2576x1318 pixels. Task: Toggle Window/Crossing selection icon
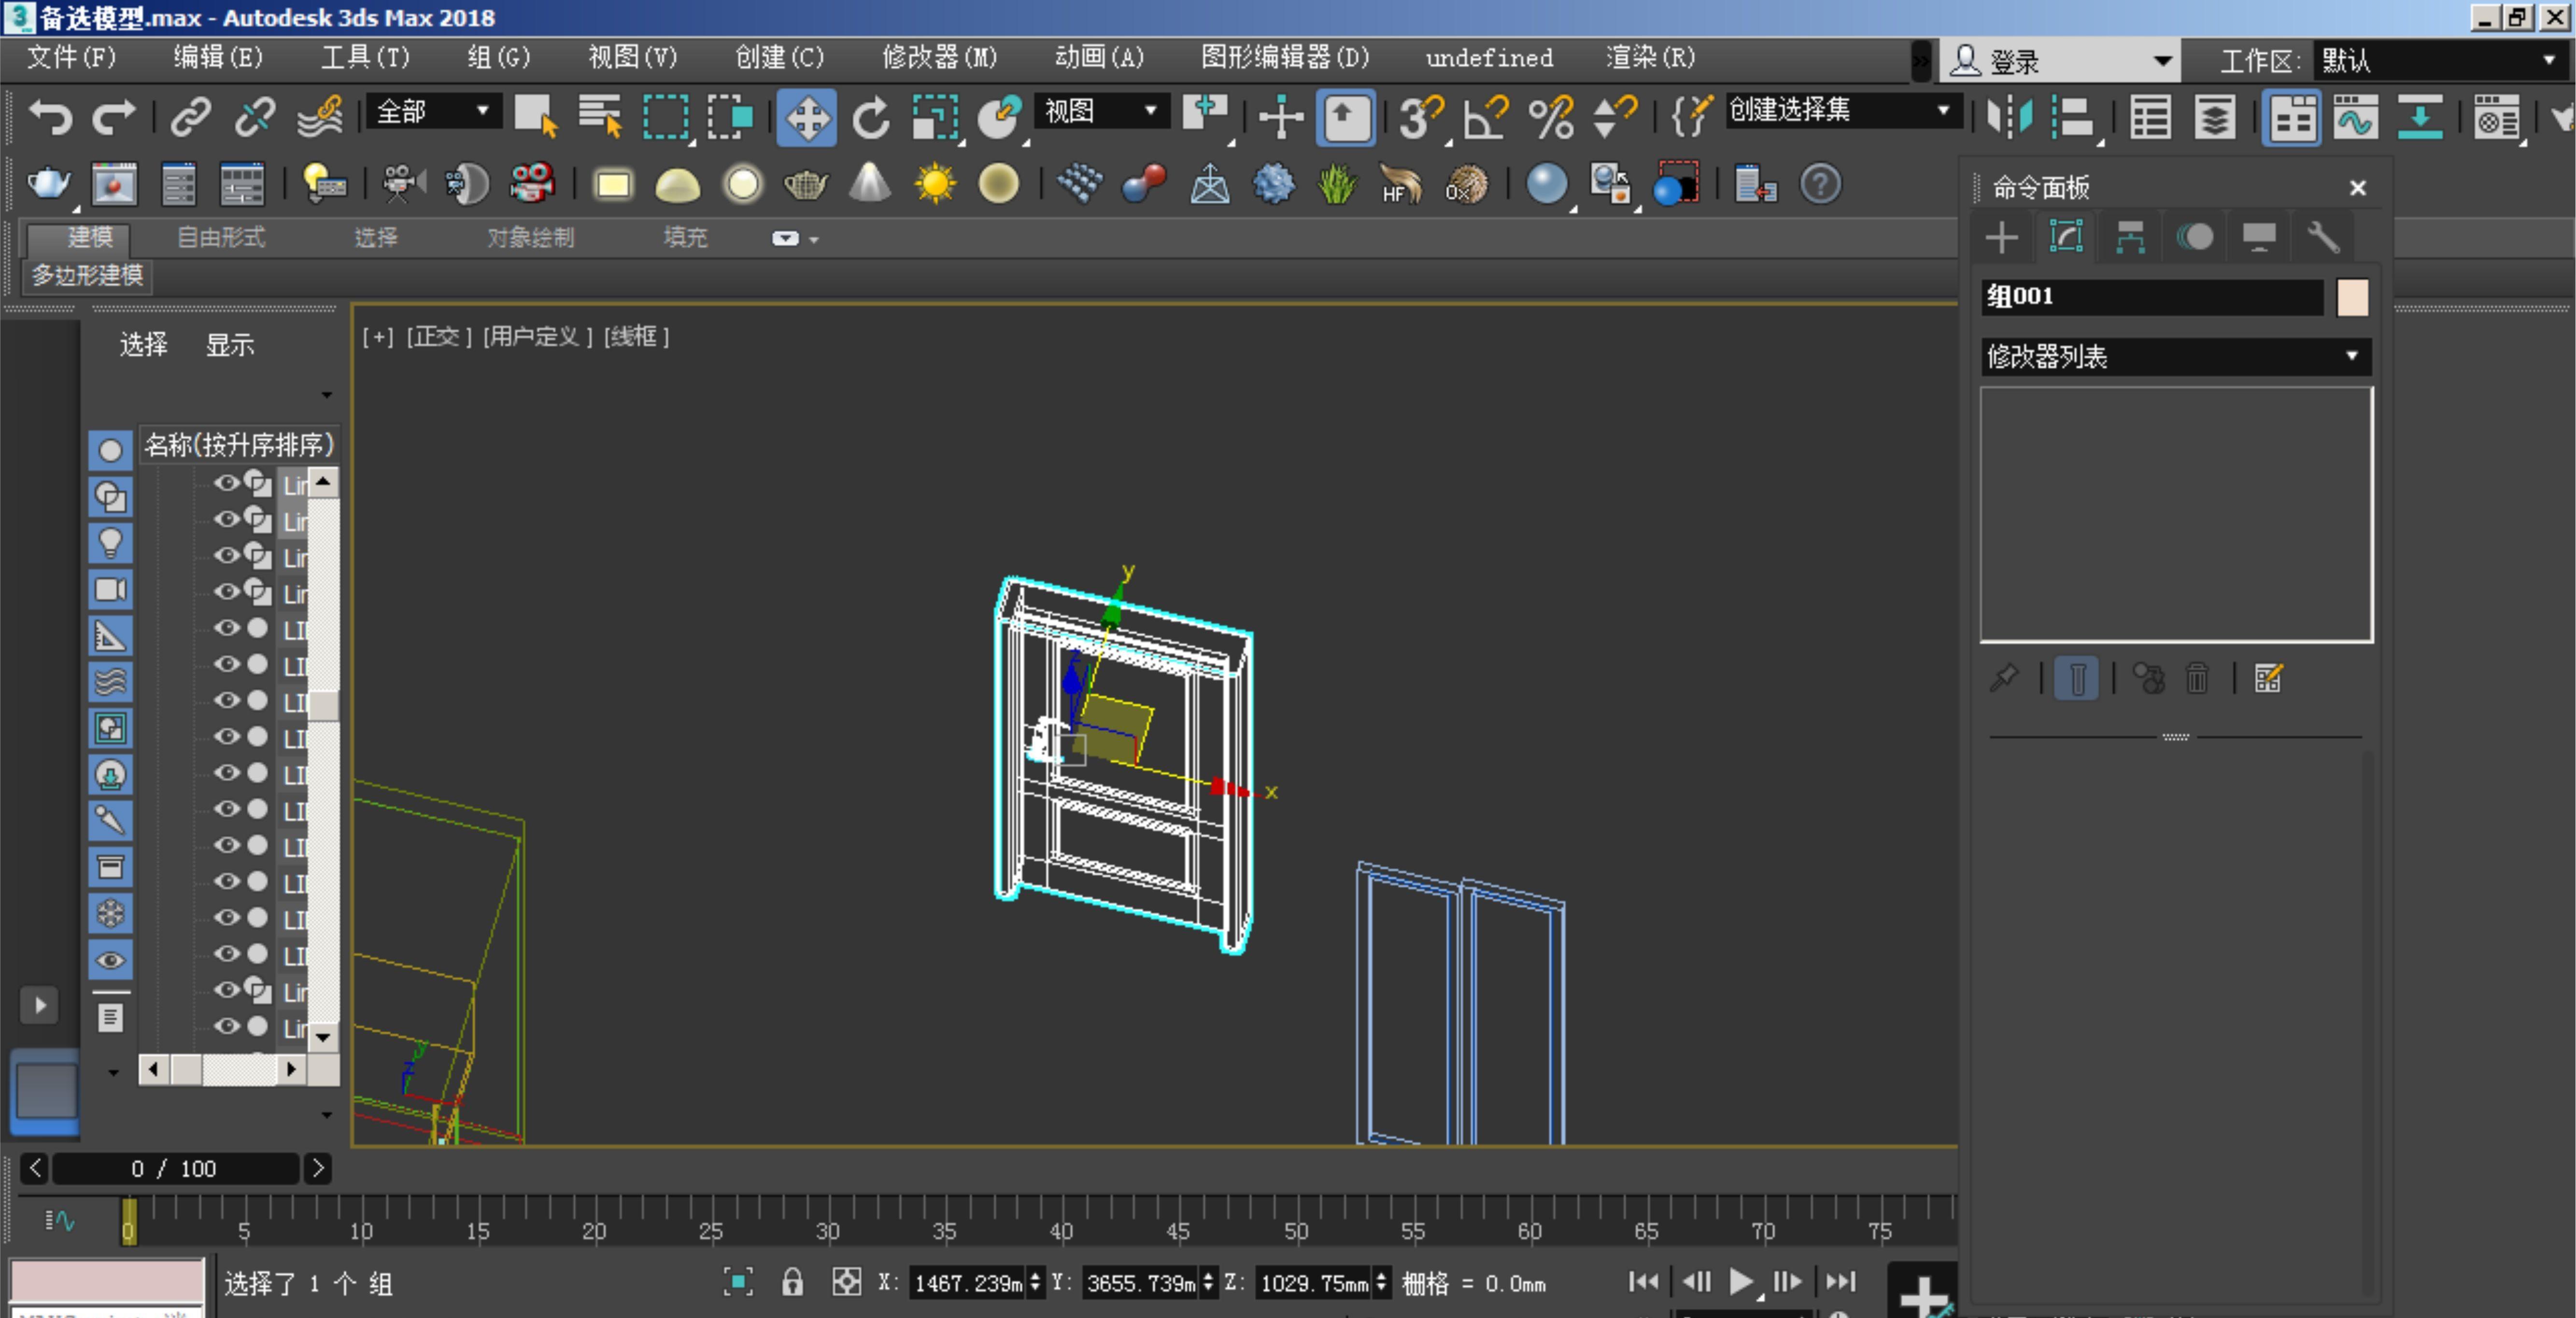tap(731, 118)
